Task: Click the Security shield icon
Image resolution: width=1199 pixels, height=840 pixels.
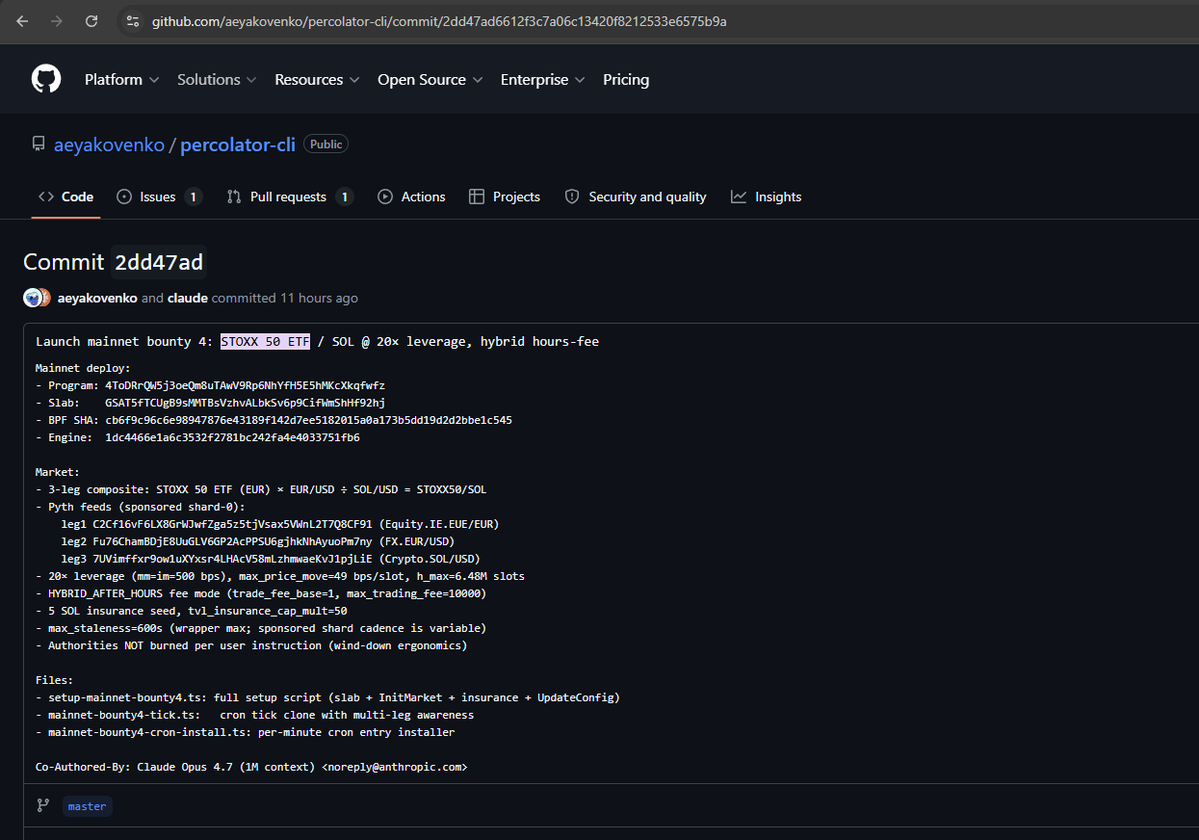Action: (572, 196)
